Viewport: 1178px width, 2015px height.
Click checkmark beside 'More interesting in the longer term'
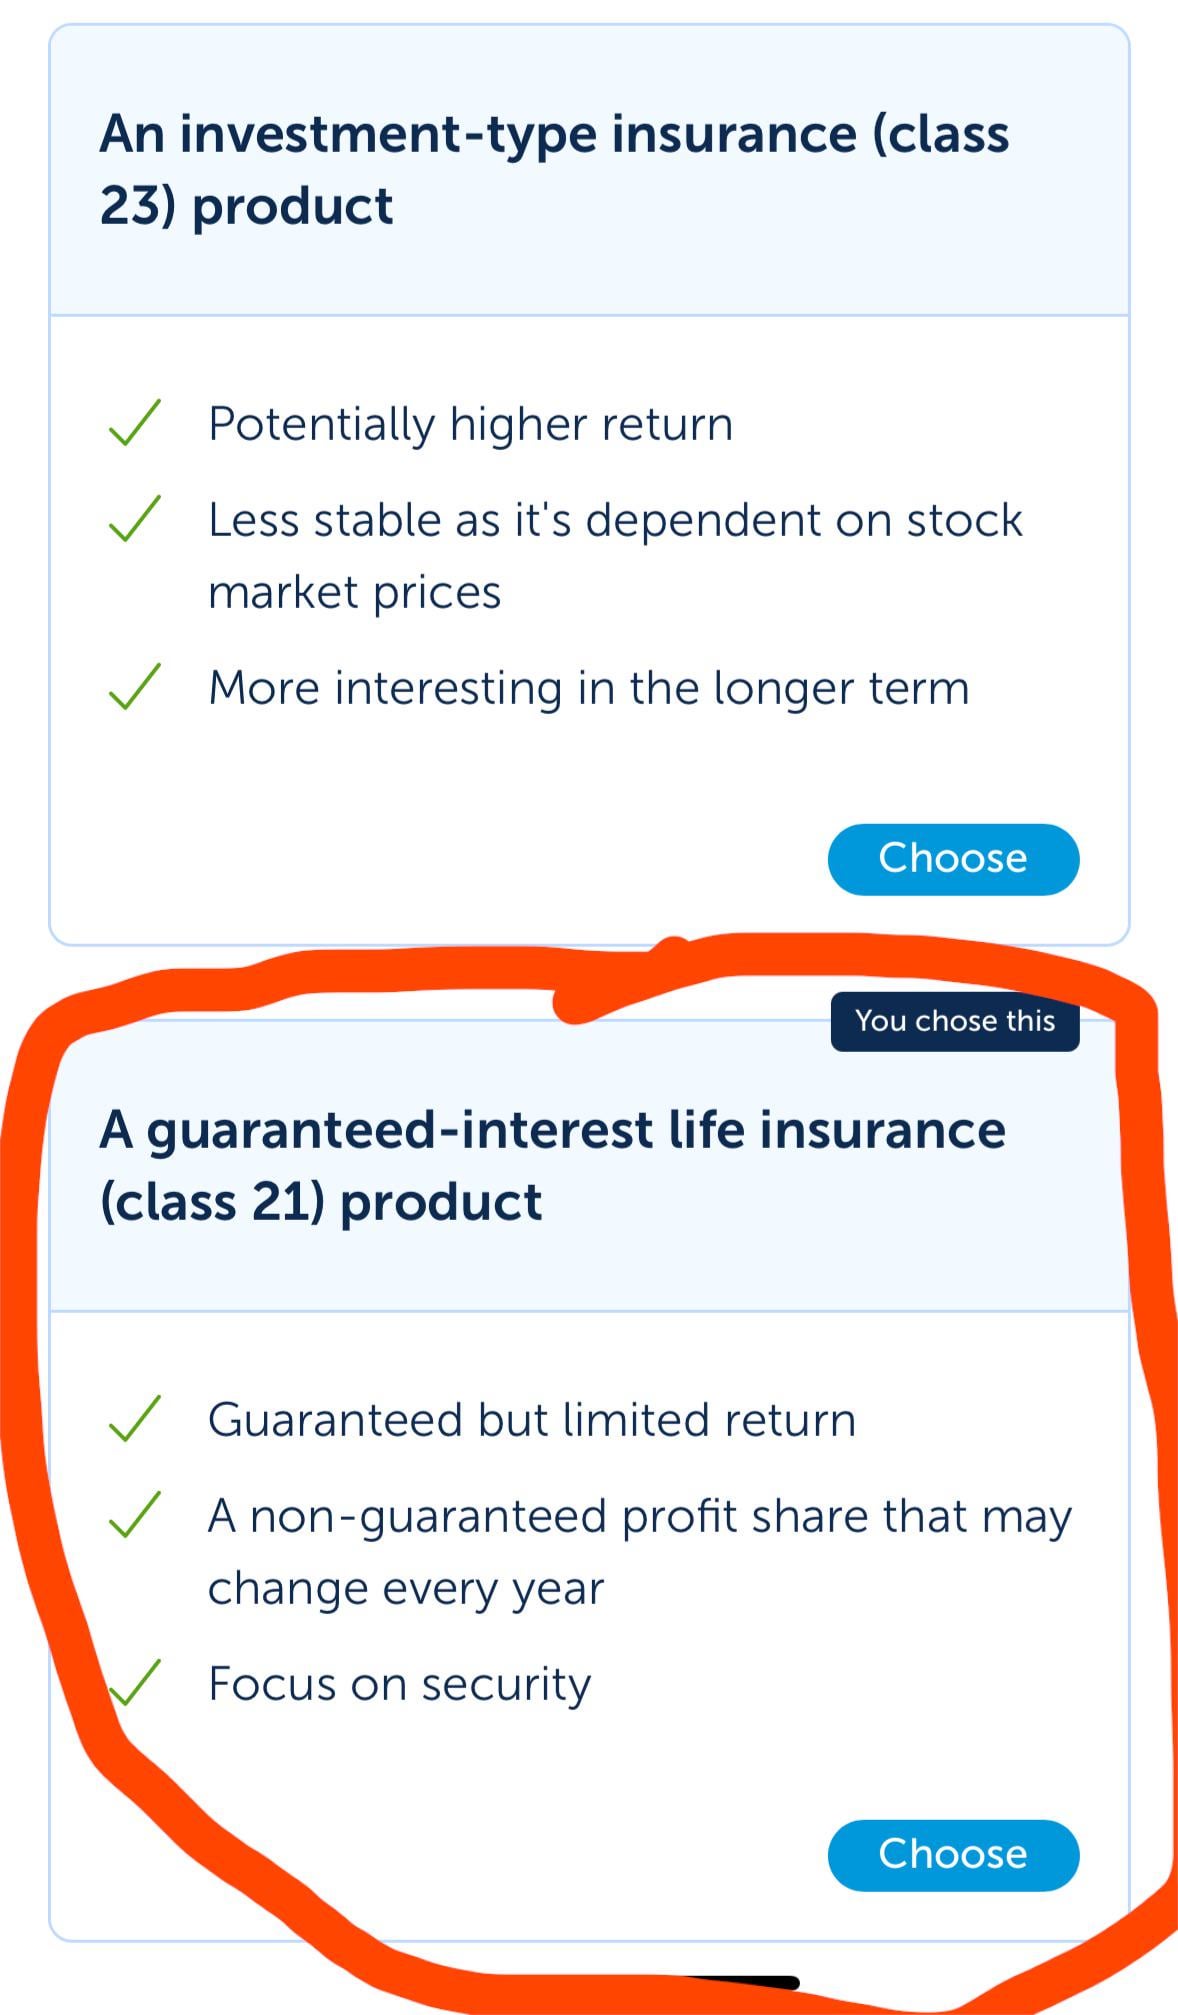(x=135, y=687)
